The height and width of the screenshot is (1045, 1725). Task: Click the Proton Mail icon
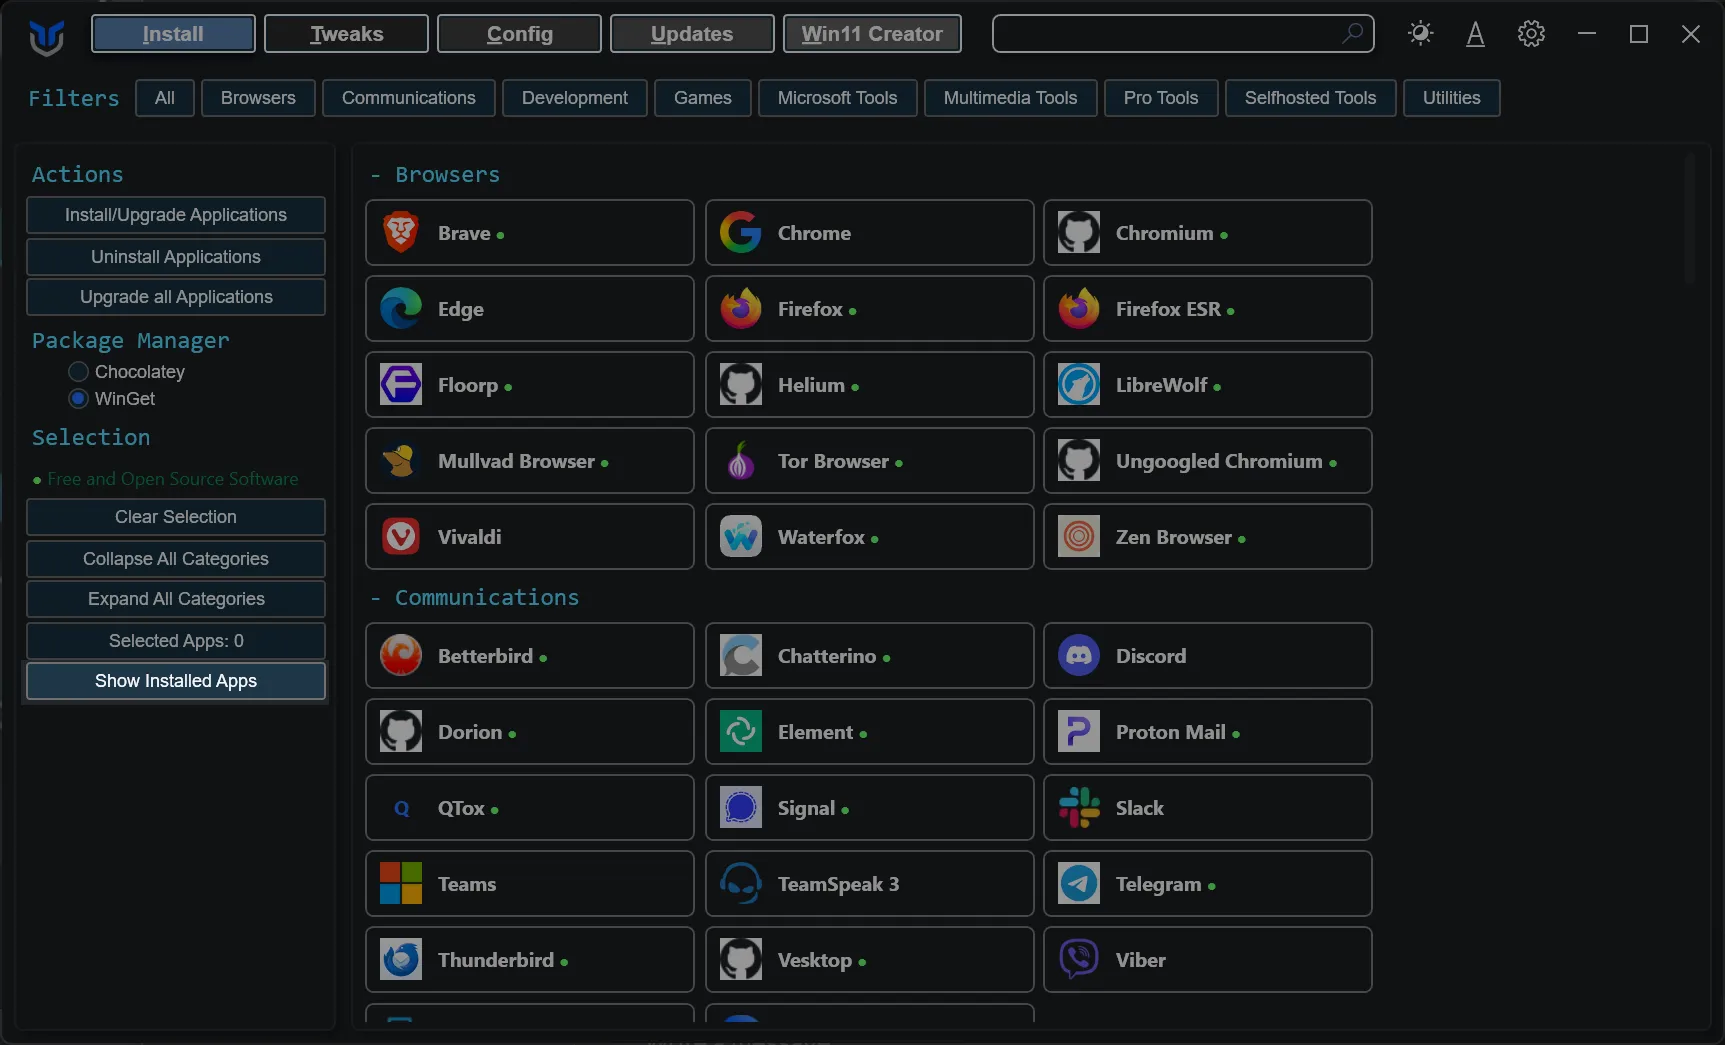pos(1079,732)
